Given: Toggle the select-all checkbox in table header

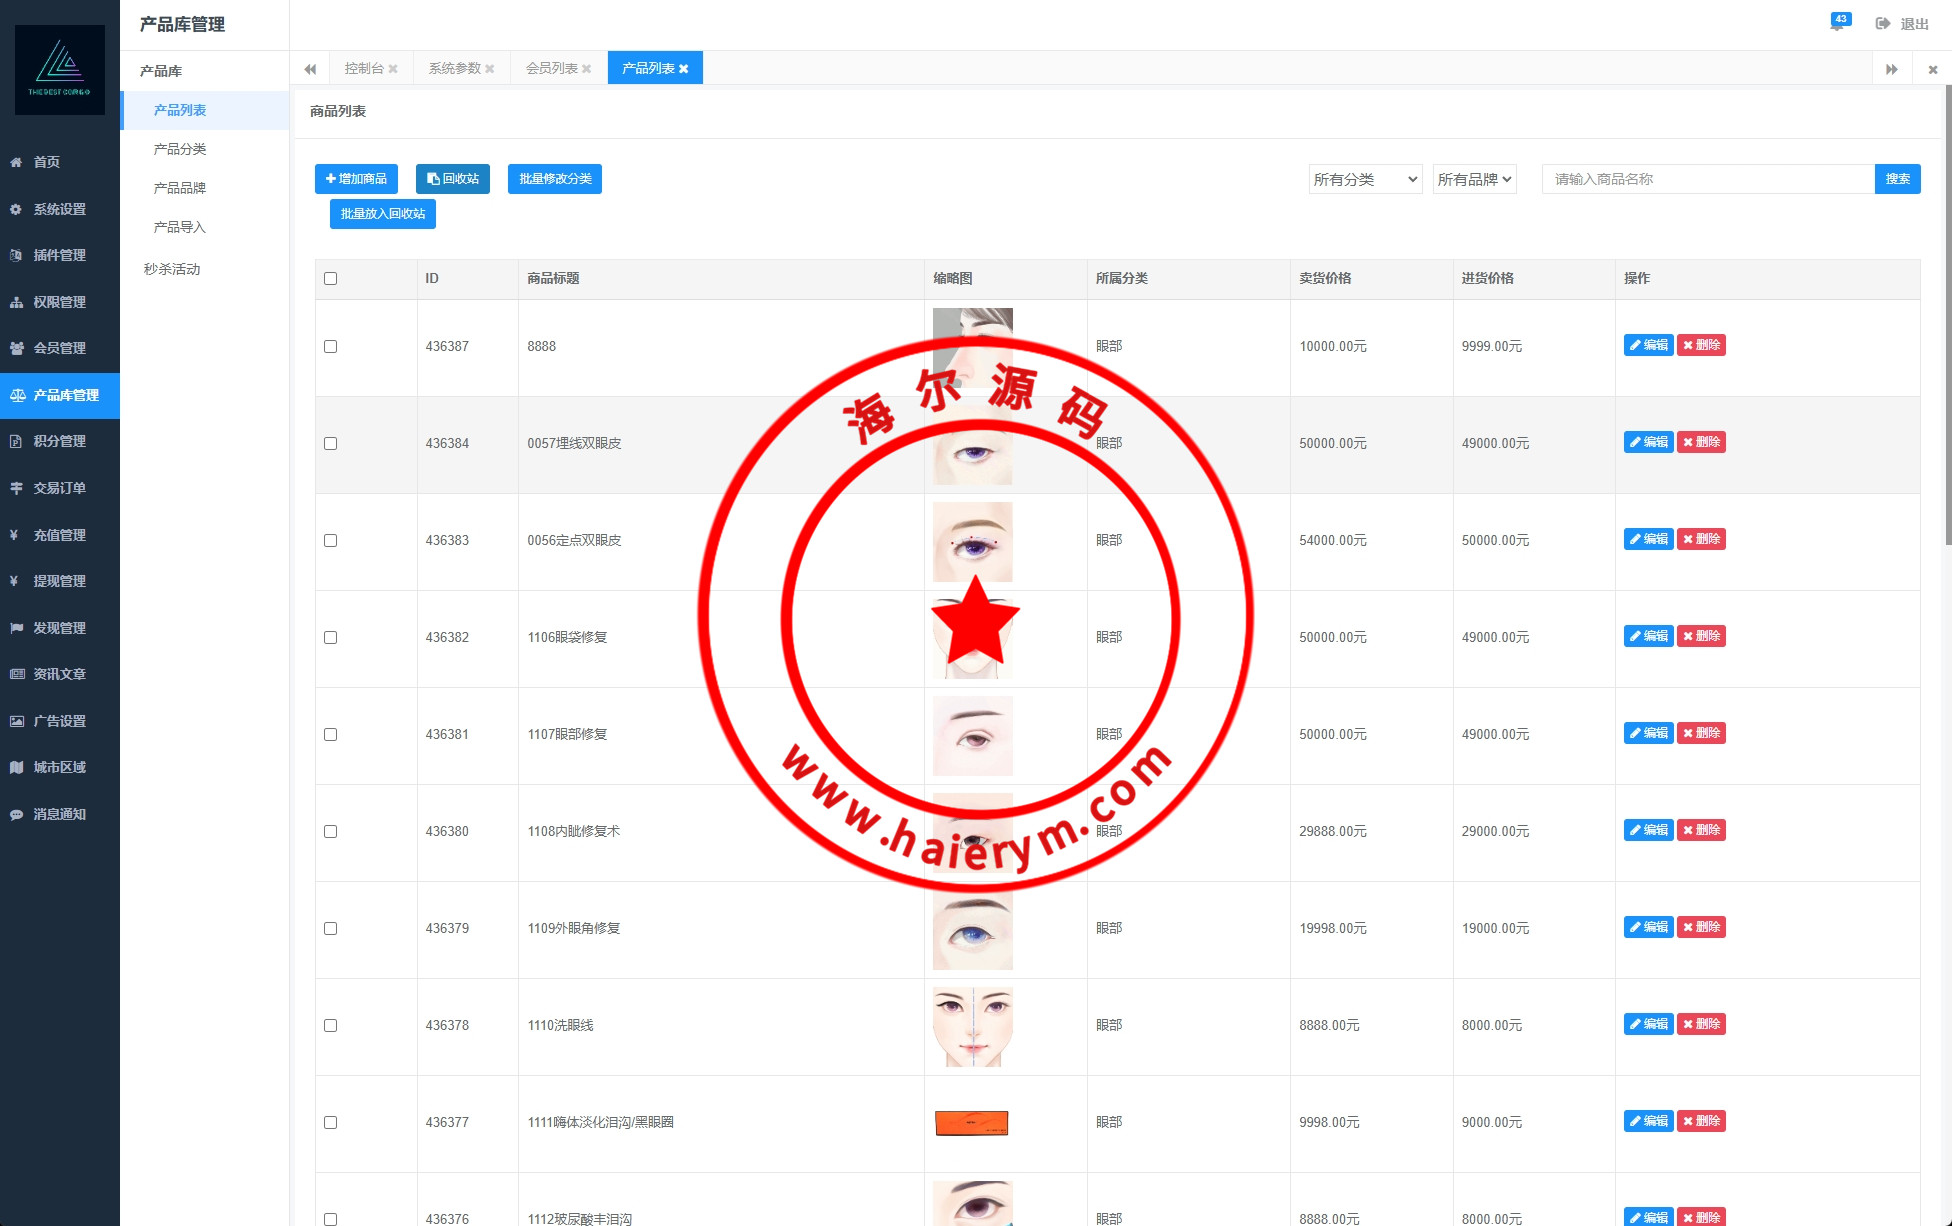Looking at the screenshot, I should point(331,279).
